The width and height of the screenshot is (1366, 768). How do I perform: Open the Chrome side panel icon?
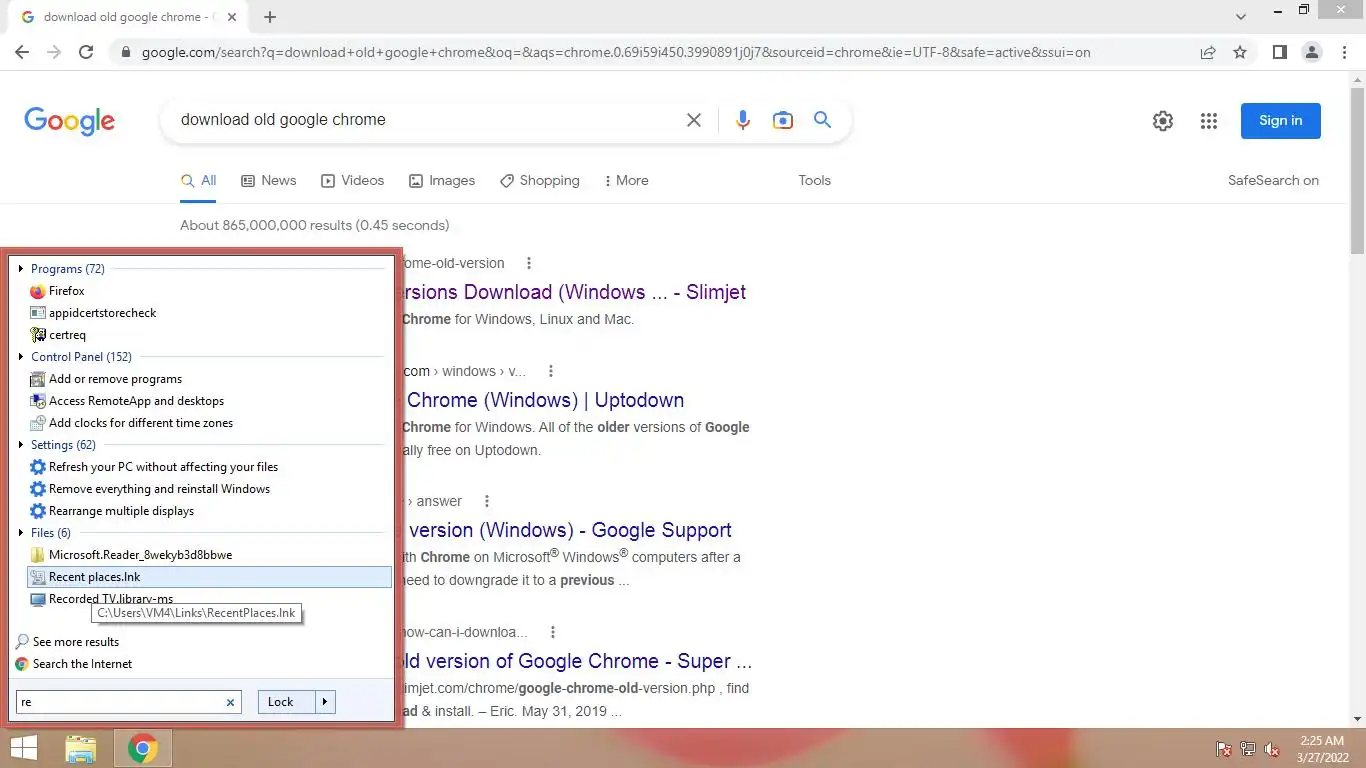(x=1279, y=52)
